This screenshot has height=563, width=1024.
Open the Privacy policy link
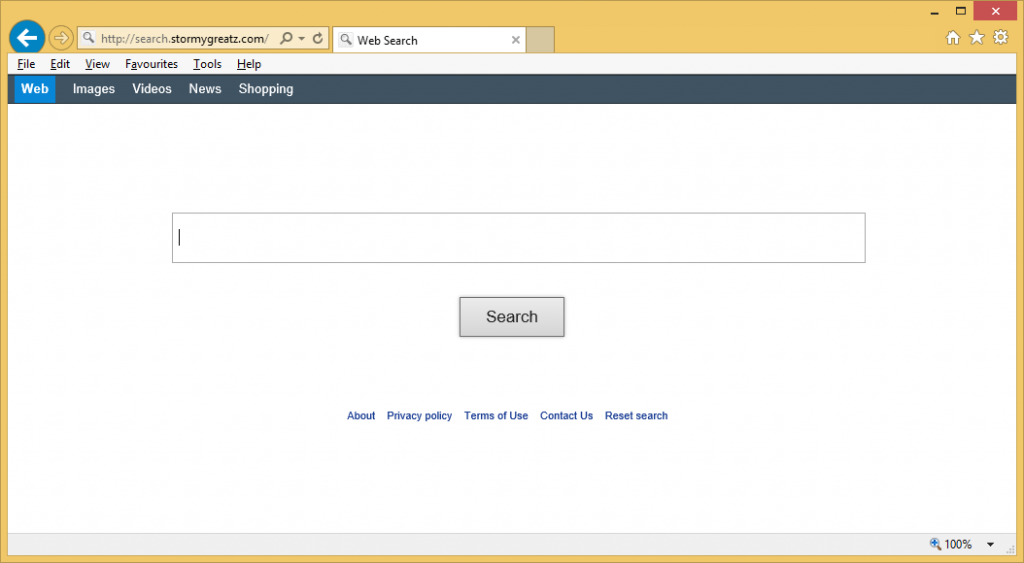[x=419, y=416]
